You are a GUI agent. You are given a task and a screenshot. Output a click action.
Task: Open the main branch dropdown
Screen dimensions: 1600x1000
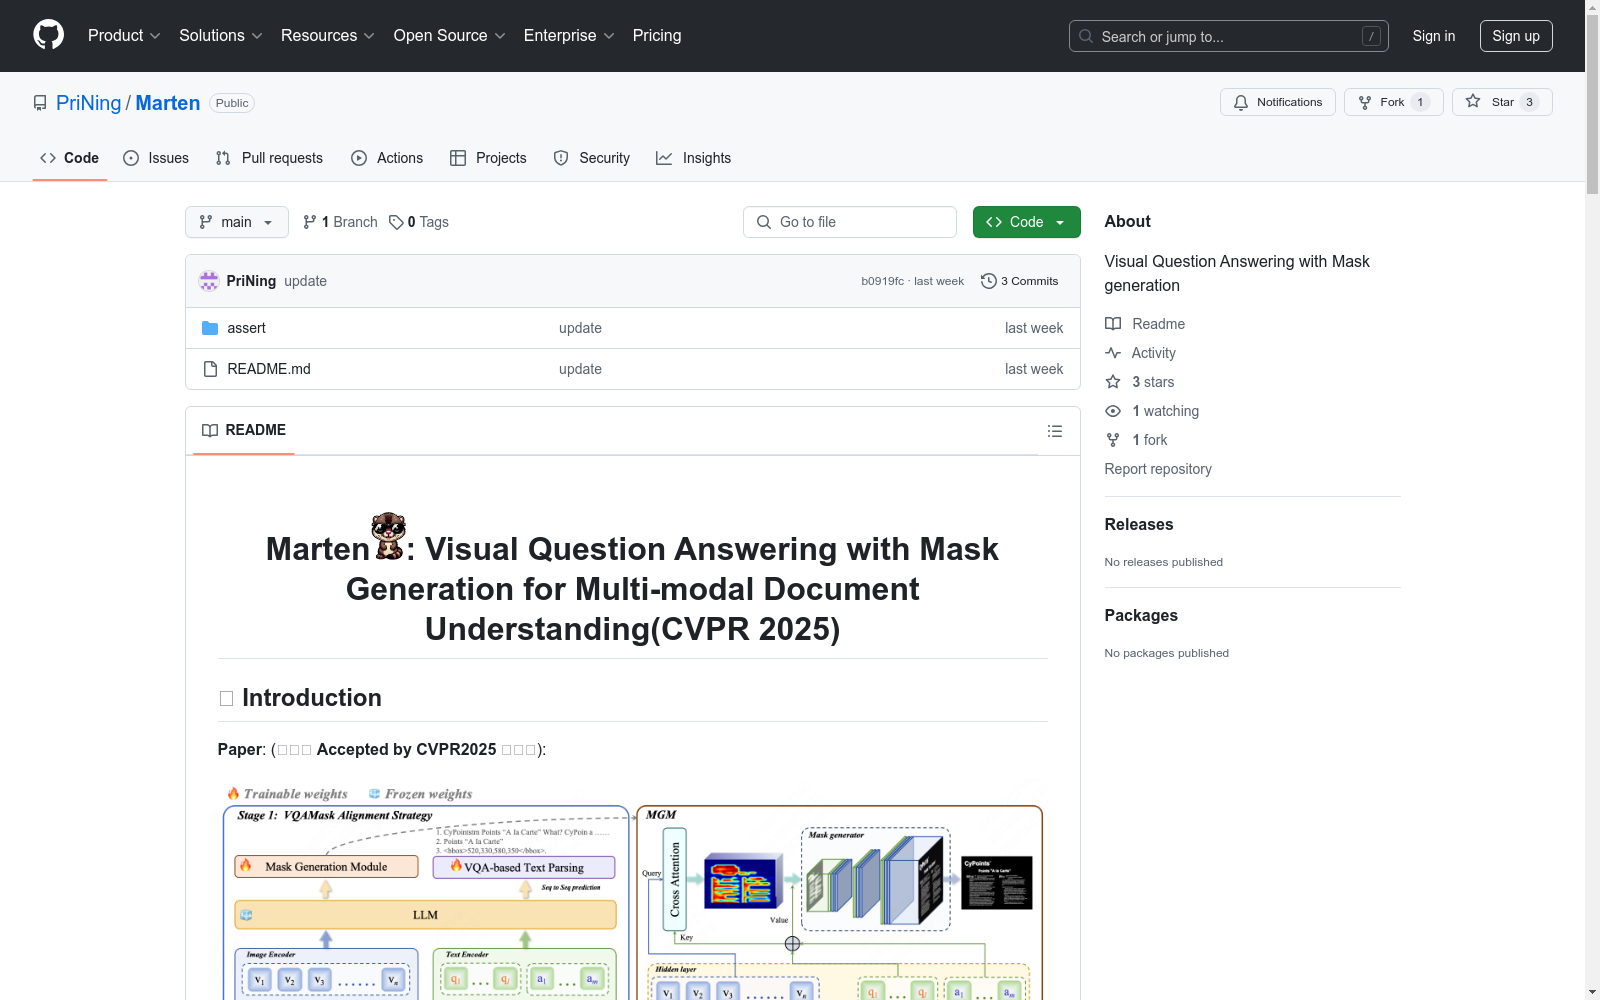(237, 222)
